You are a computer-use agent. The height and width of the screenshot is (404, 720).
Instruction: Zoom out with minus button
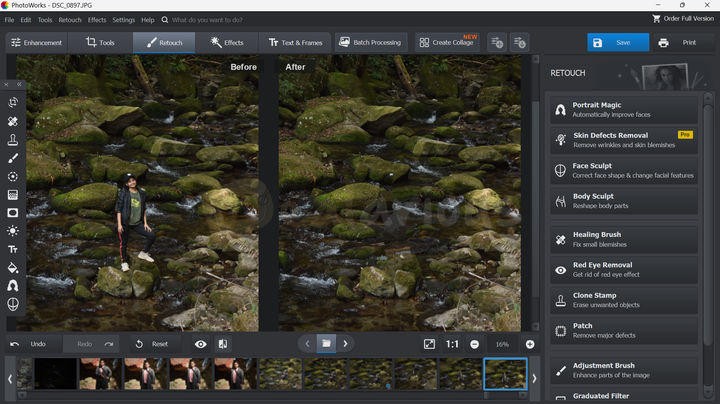click(x=474, y=344)
